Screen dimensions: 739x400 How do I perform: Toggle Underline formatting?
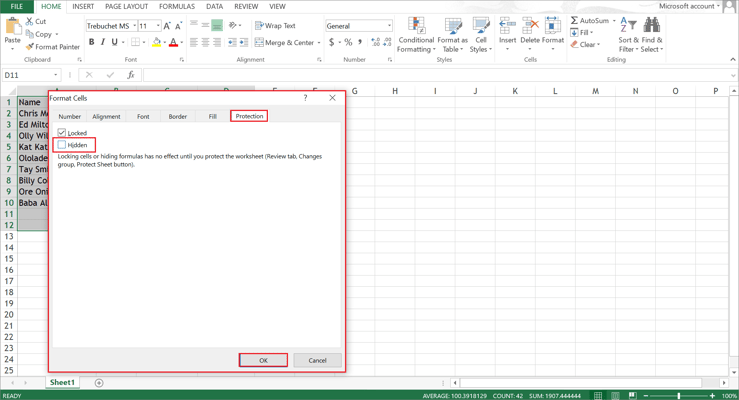pyautogui.click(x=115, y=42)
